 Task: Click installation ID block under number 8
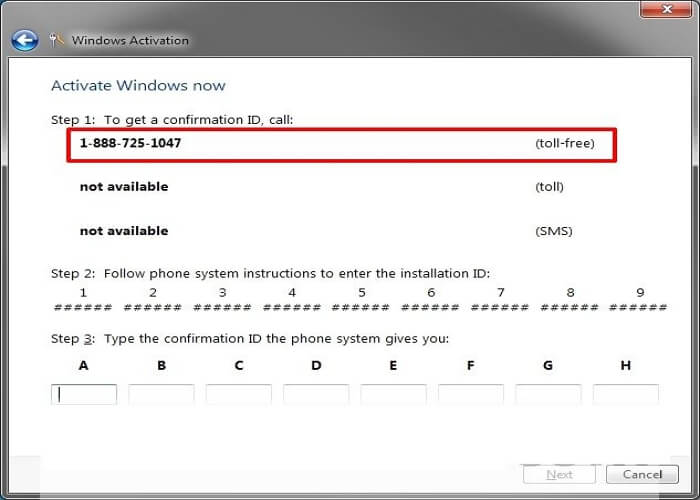(570, 308)
